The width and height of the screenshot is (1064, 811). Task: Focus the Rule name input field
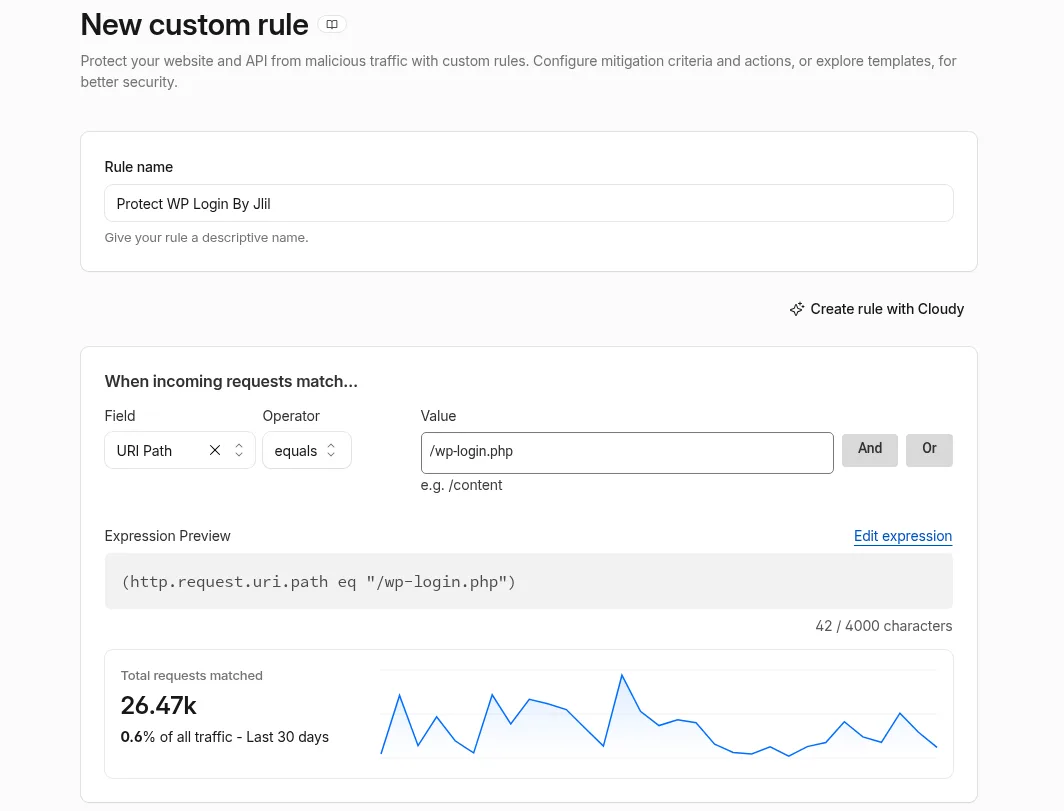click(529, 203)
